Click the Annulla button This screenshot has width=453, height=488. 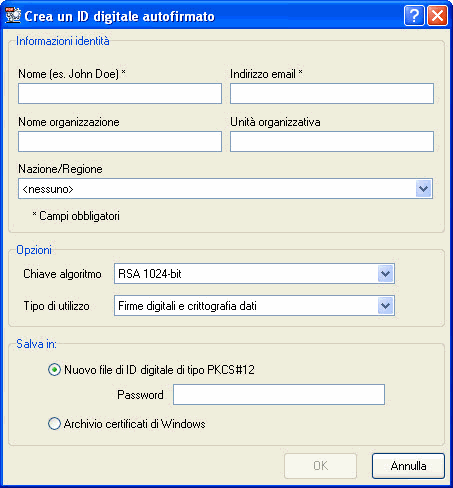[x=408, y=466]
